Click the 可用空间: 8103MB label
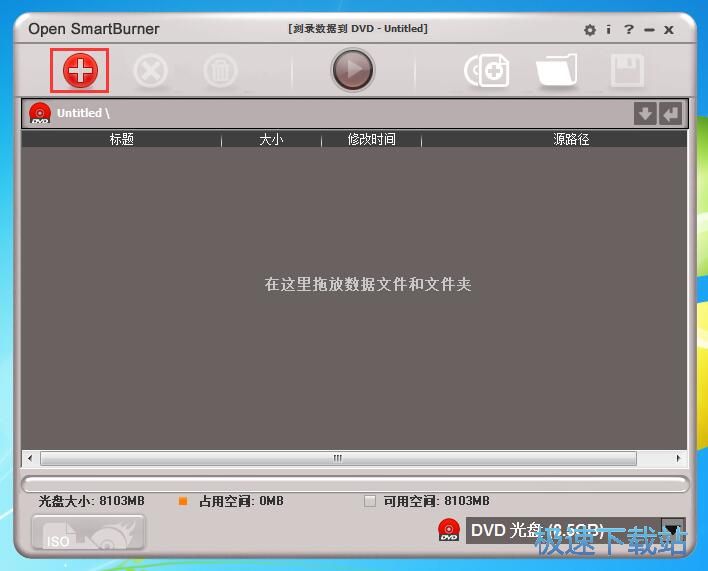This screenshot has height=571, width=708. pos(437,501)
